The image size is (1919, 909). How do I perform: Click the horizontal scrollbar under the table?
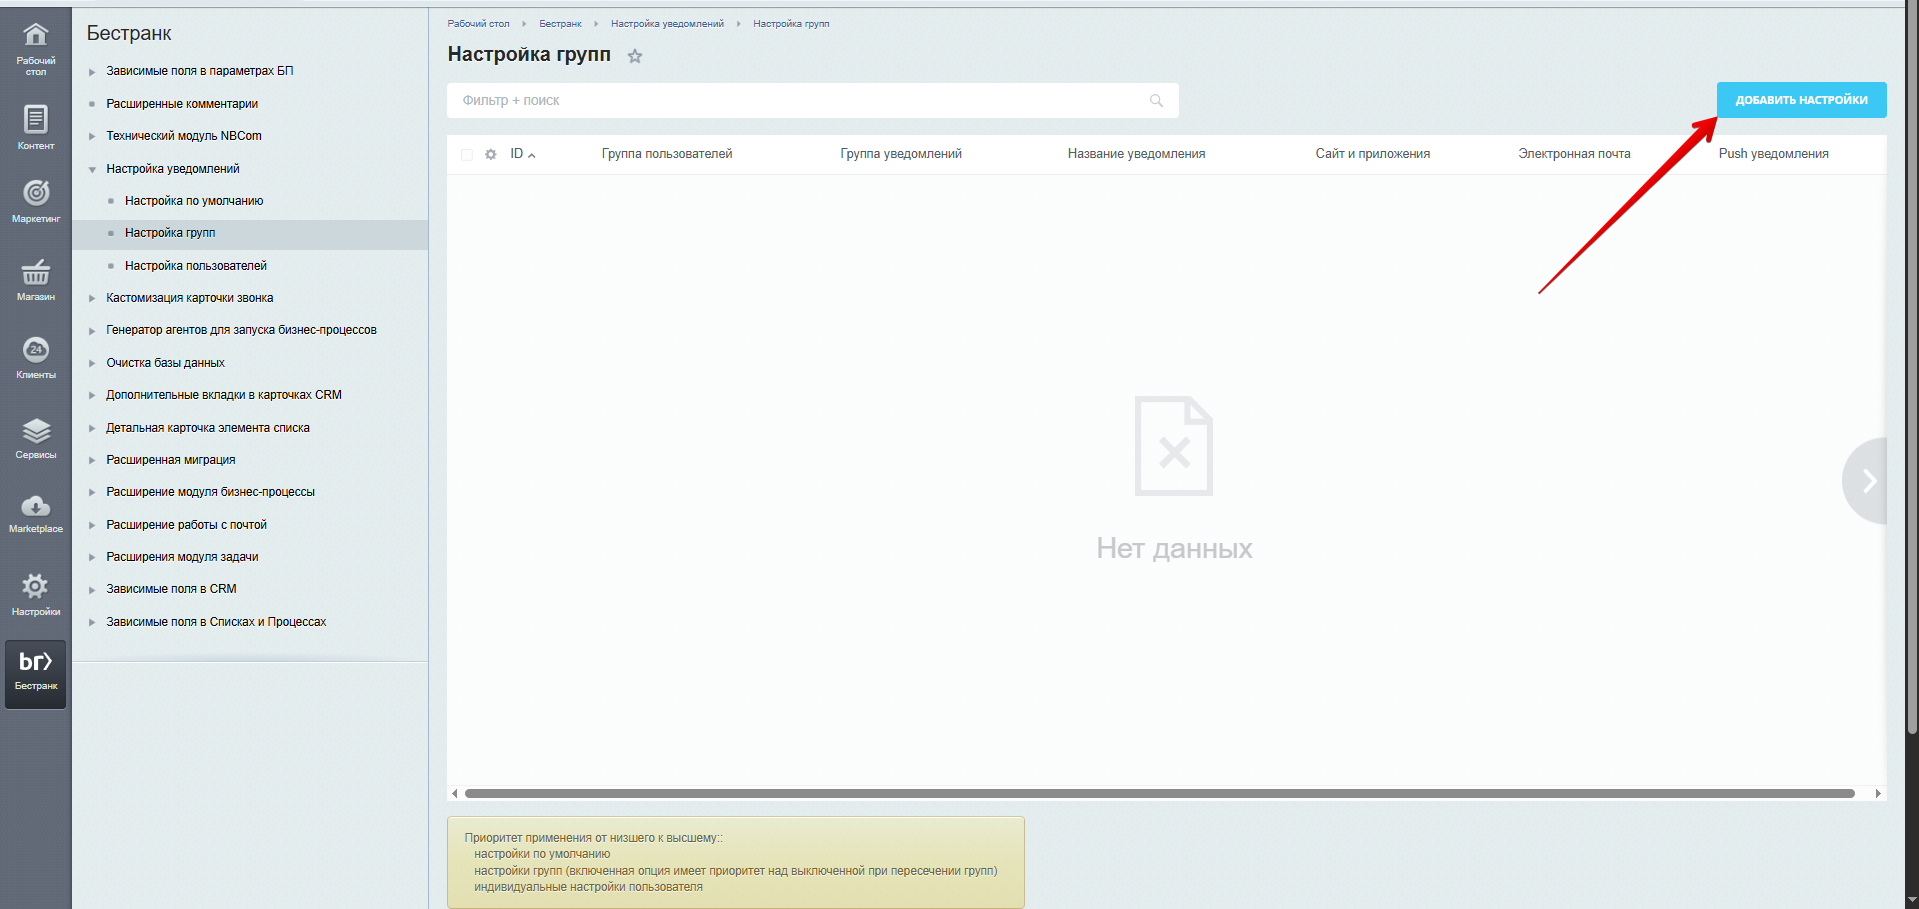pos(1158,794)
